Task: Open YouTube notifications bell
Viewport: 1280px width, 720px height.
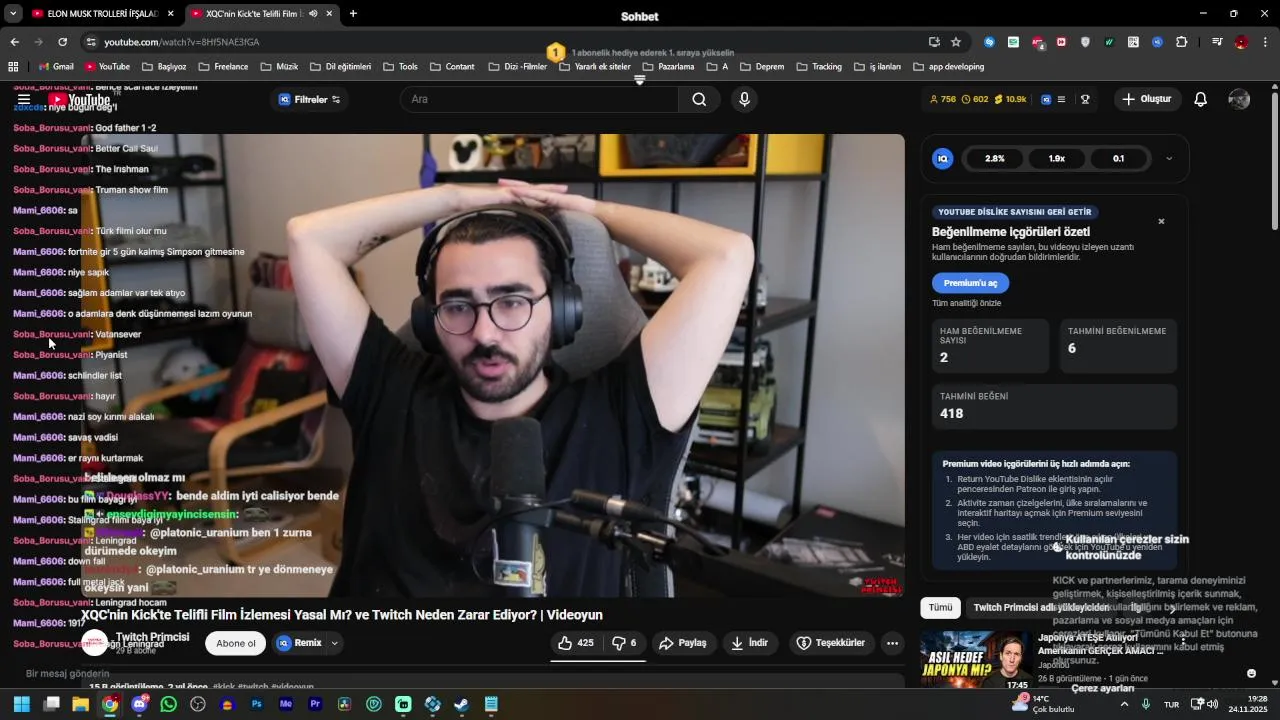Action: [x=1201, y=99]
